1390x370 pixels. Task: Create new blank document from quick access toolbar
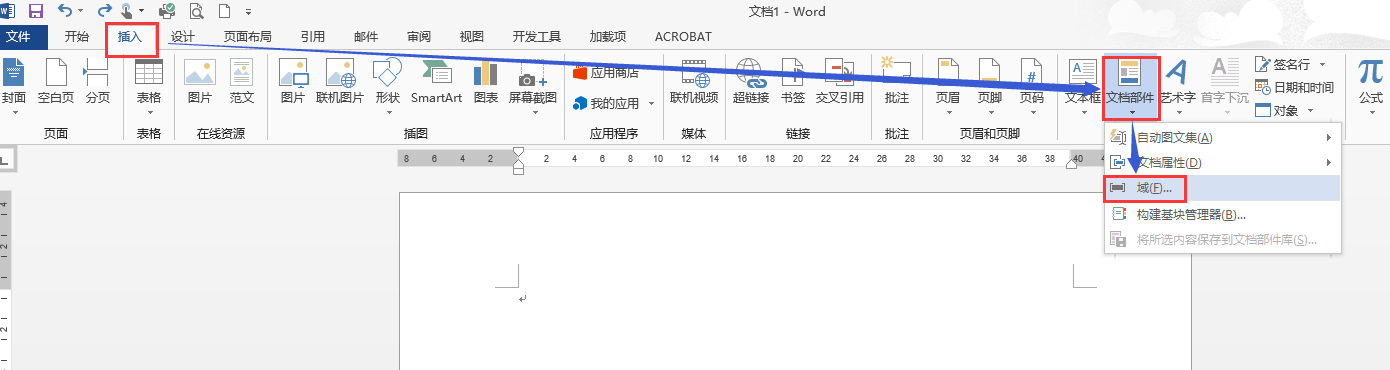[223, 11]
